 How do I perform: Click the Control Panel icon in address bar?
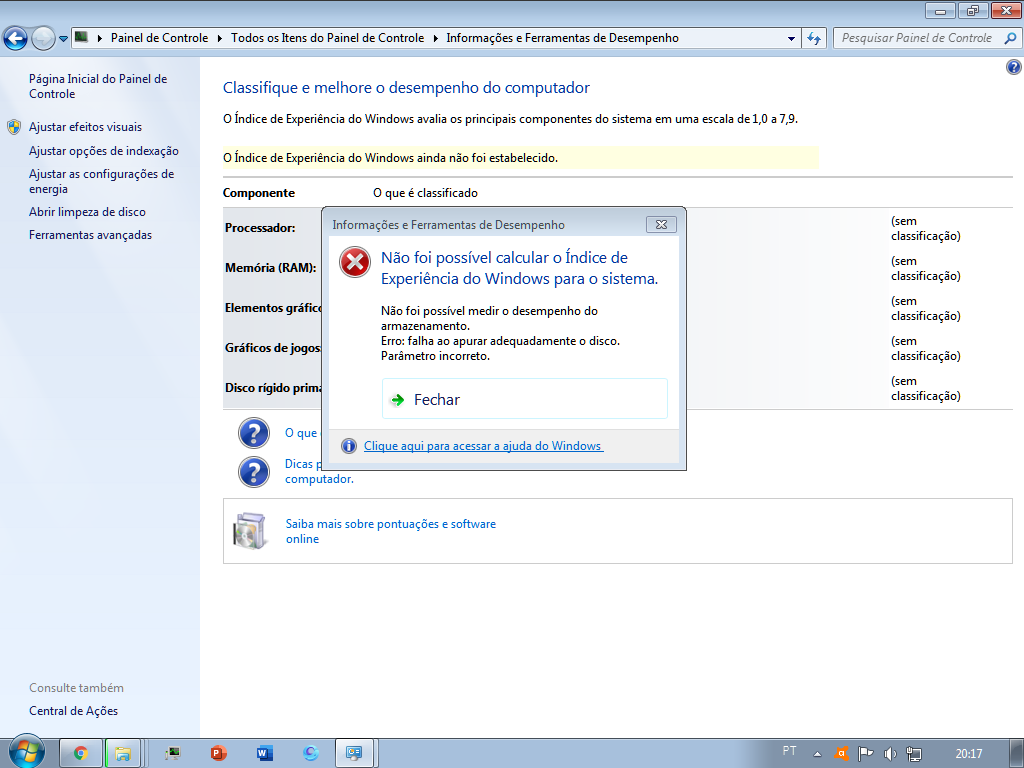coord(81,37)
